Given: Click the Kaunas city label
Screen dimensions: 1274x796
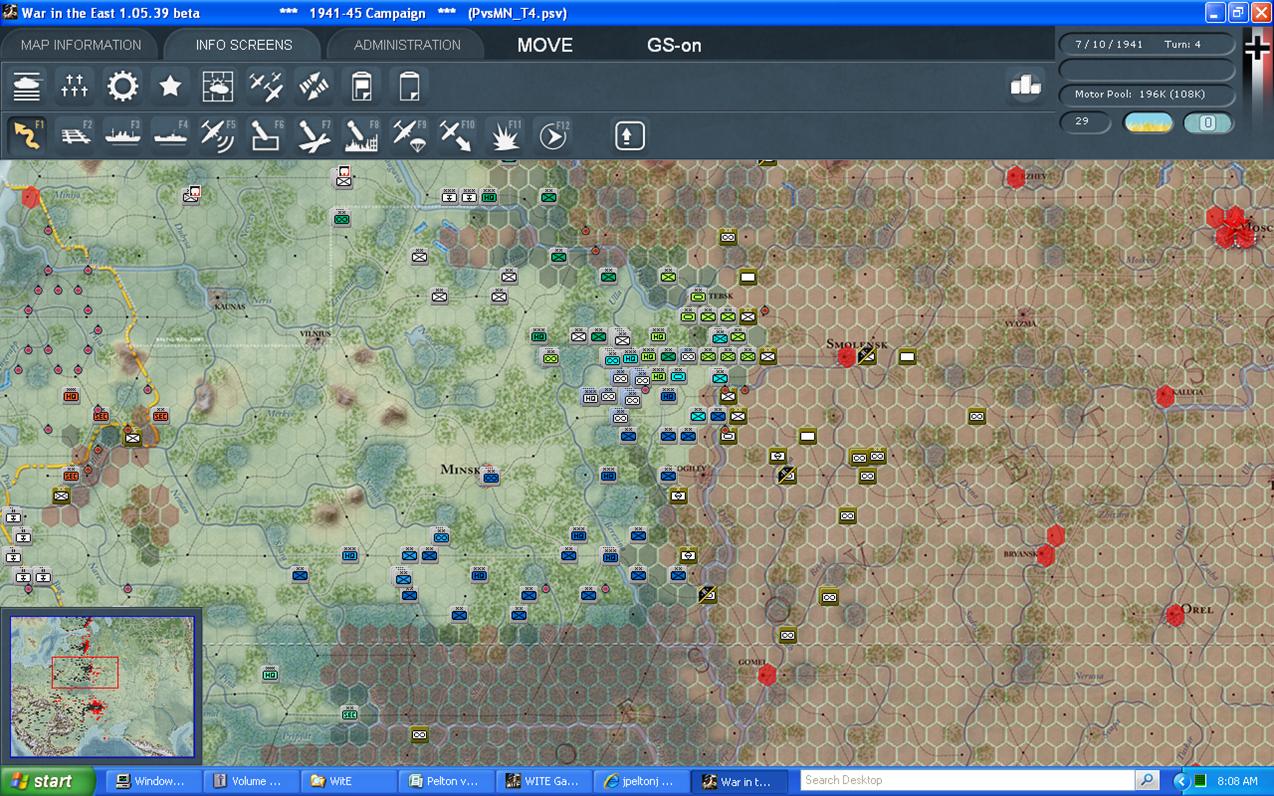Looking at the screenshot, I should (230, 306).
